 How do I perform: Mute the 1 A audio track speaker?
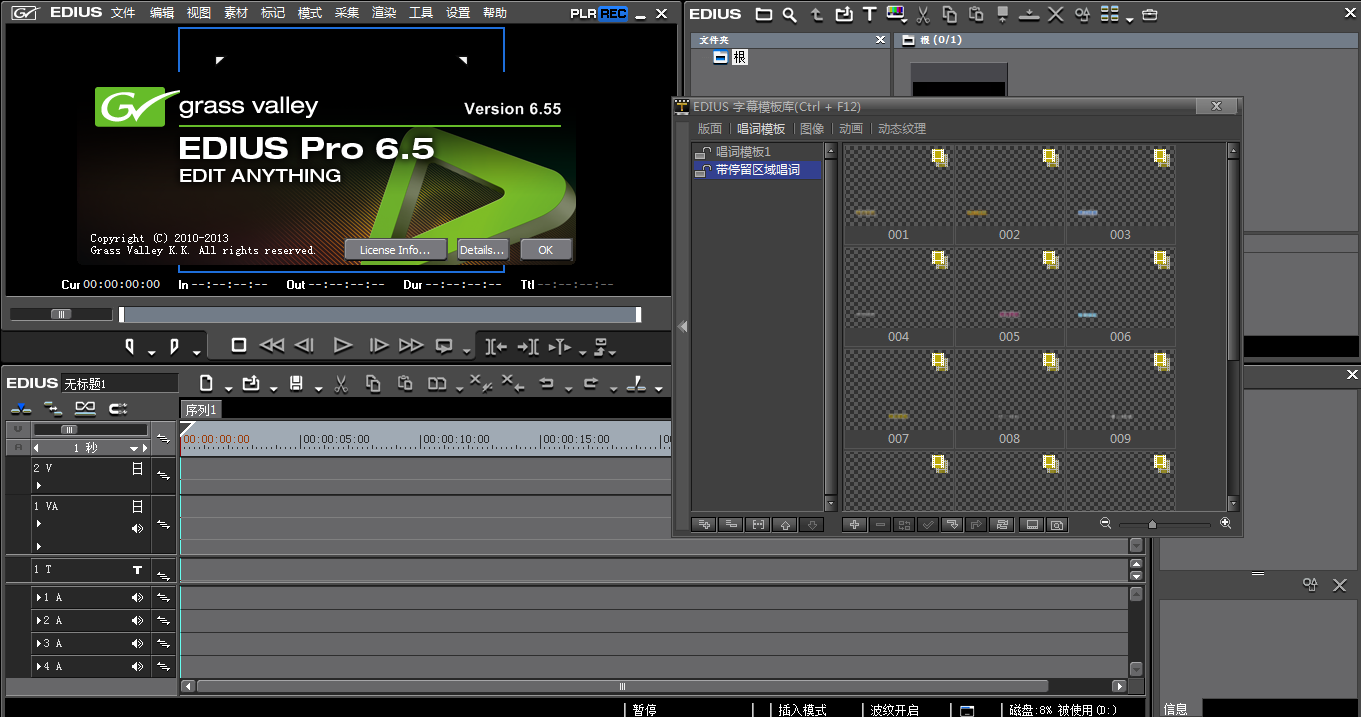coord(138,598)
